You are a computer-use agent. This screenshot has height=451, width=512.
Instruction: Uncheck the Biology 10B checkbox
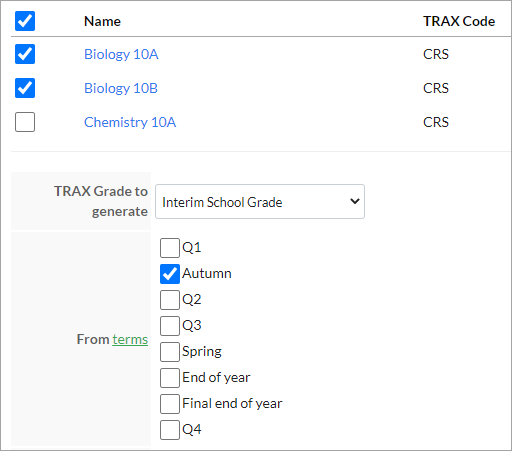tap(25, 88)
